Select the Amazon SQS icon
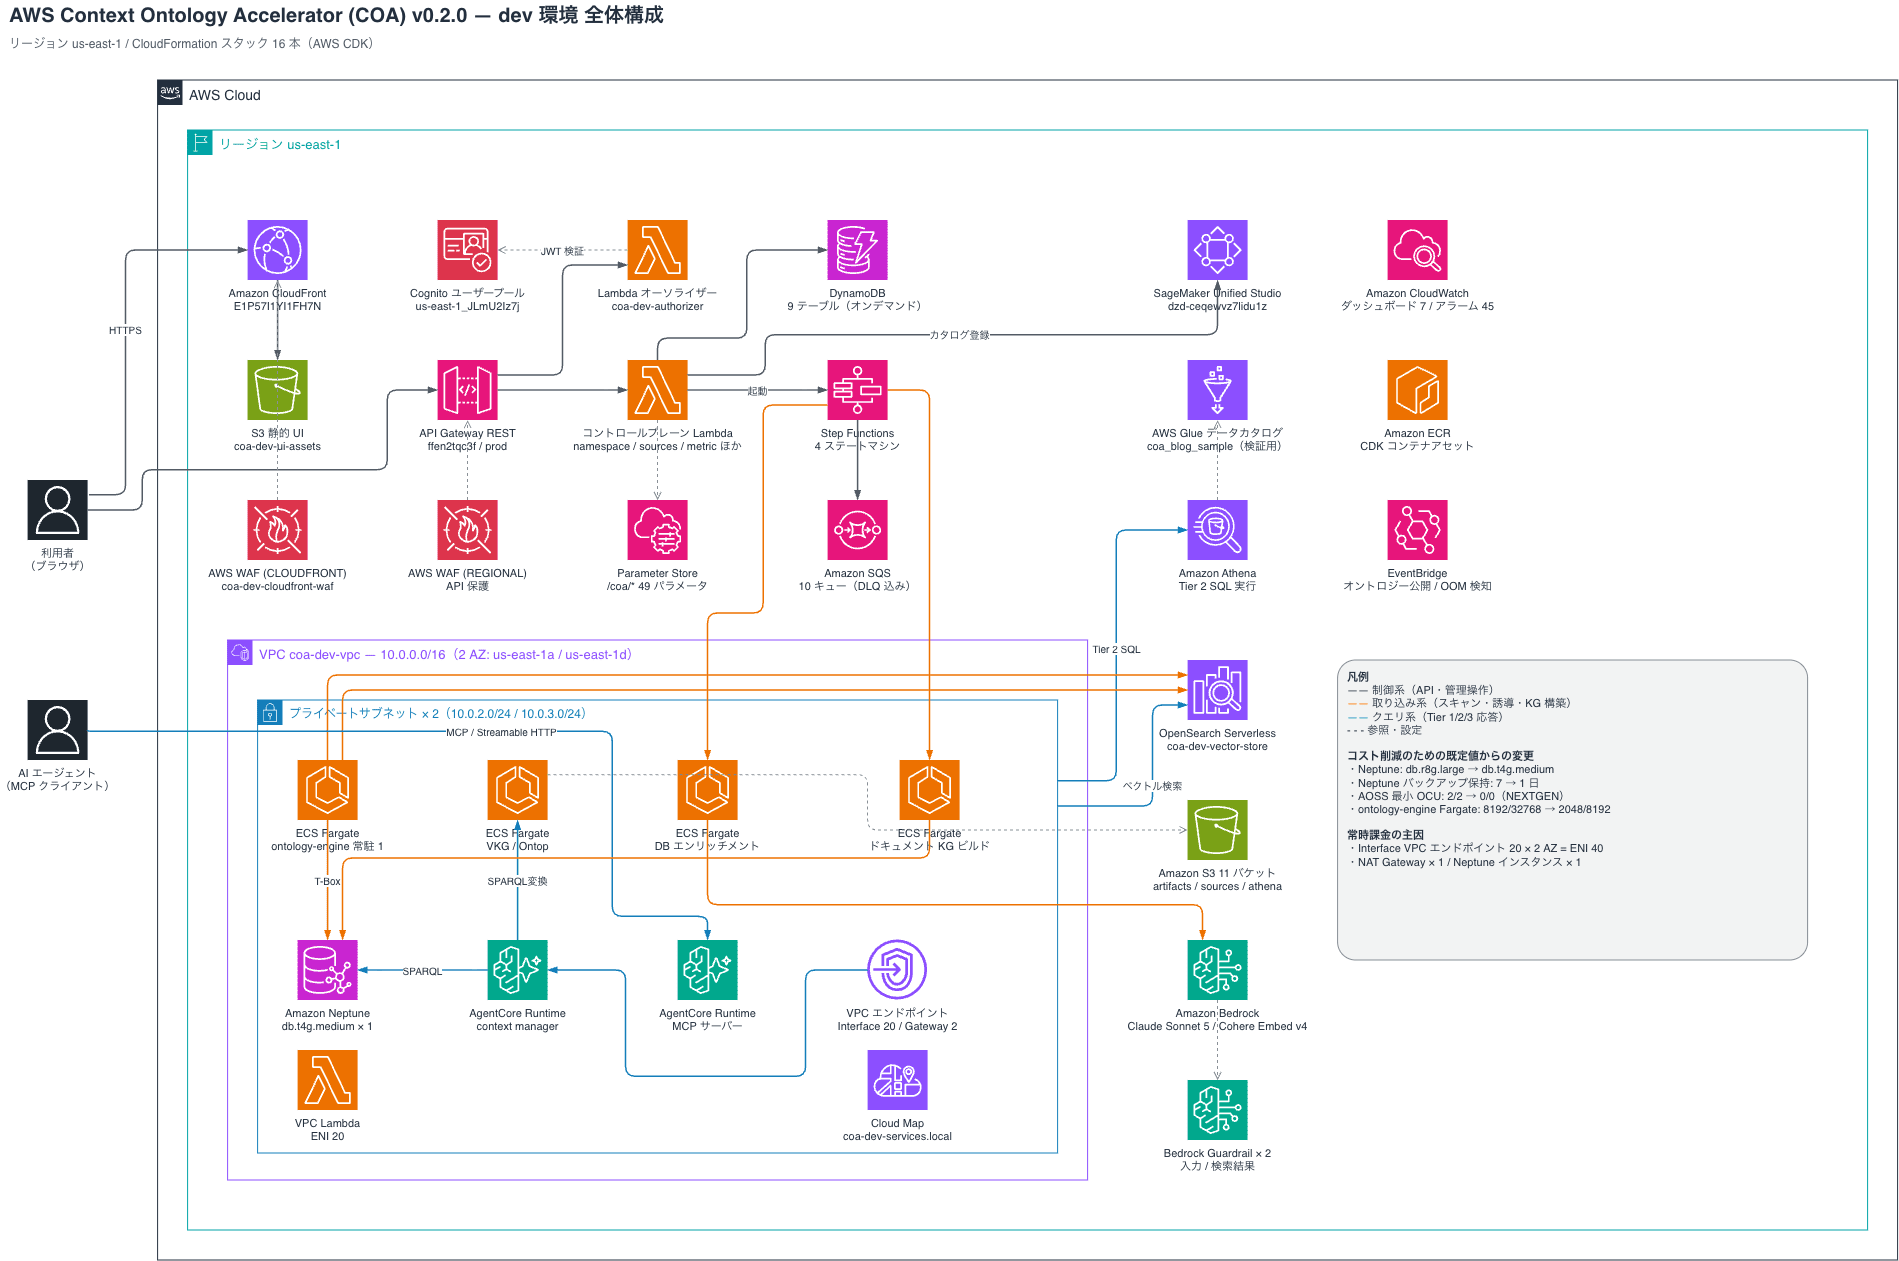The image size is (1899, 1261). click(857, 530)
